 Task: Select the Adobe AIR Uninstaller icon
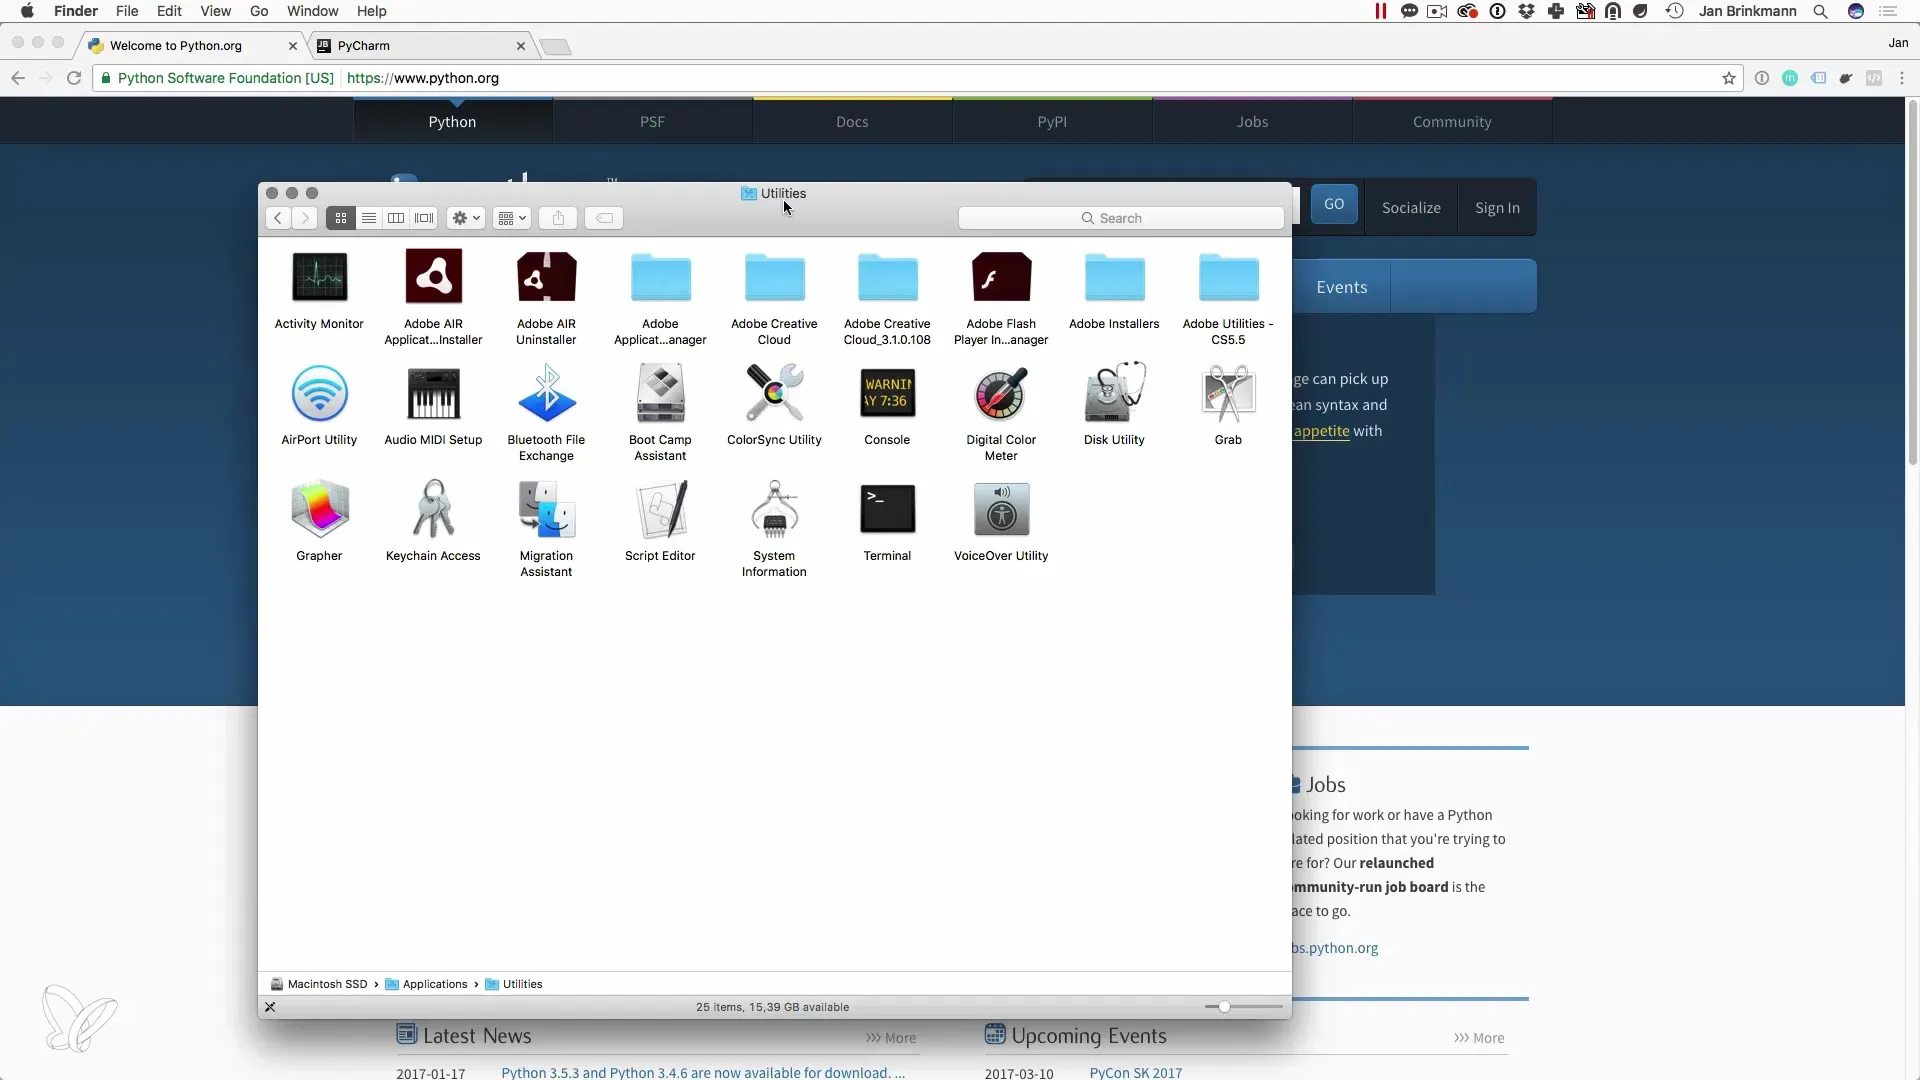(x=546, y=277)
